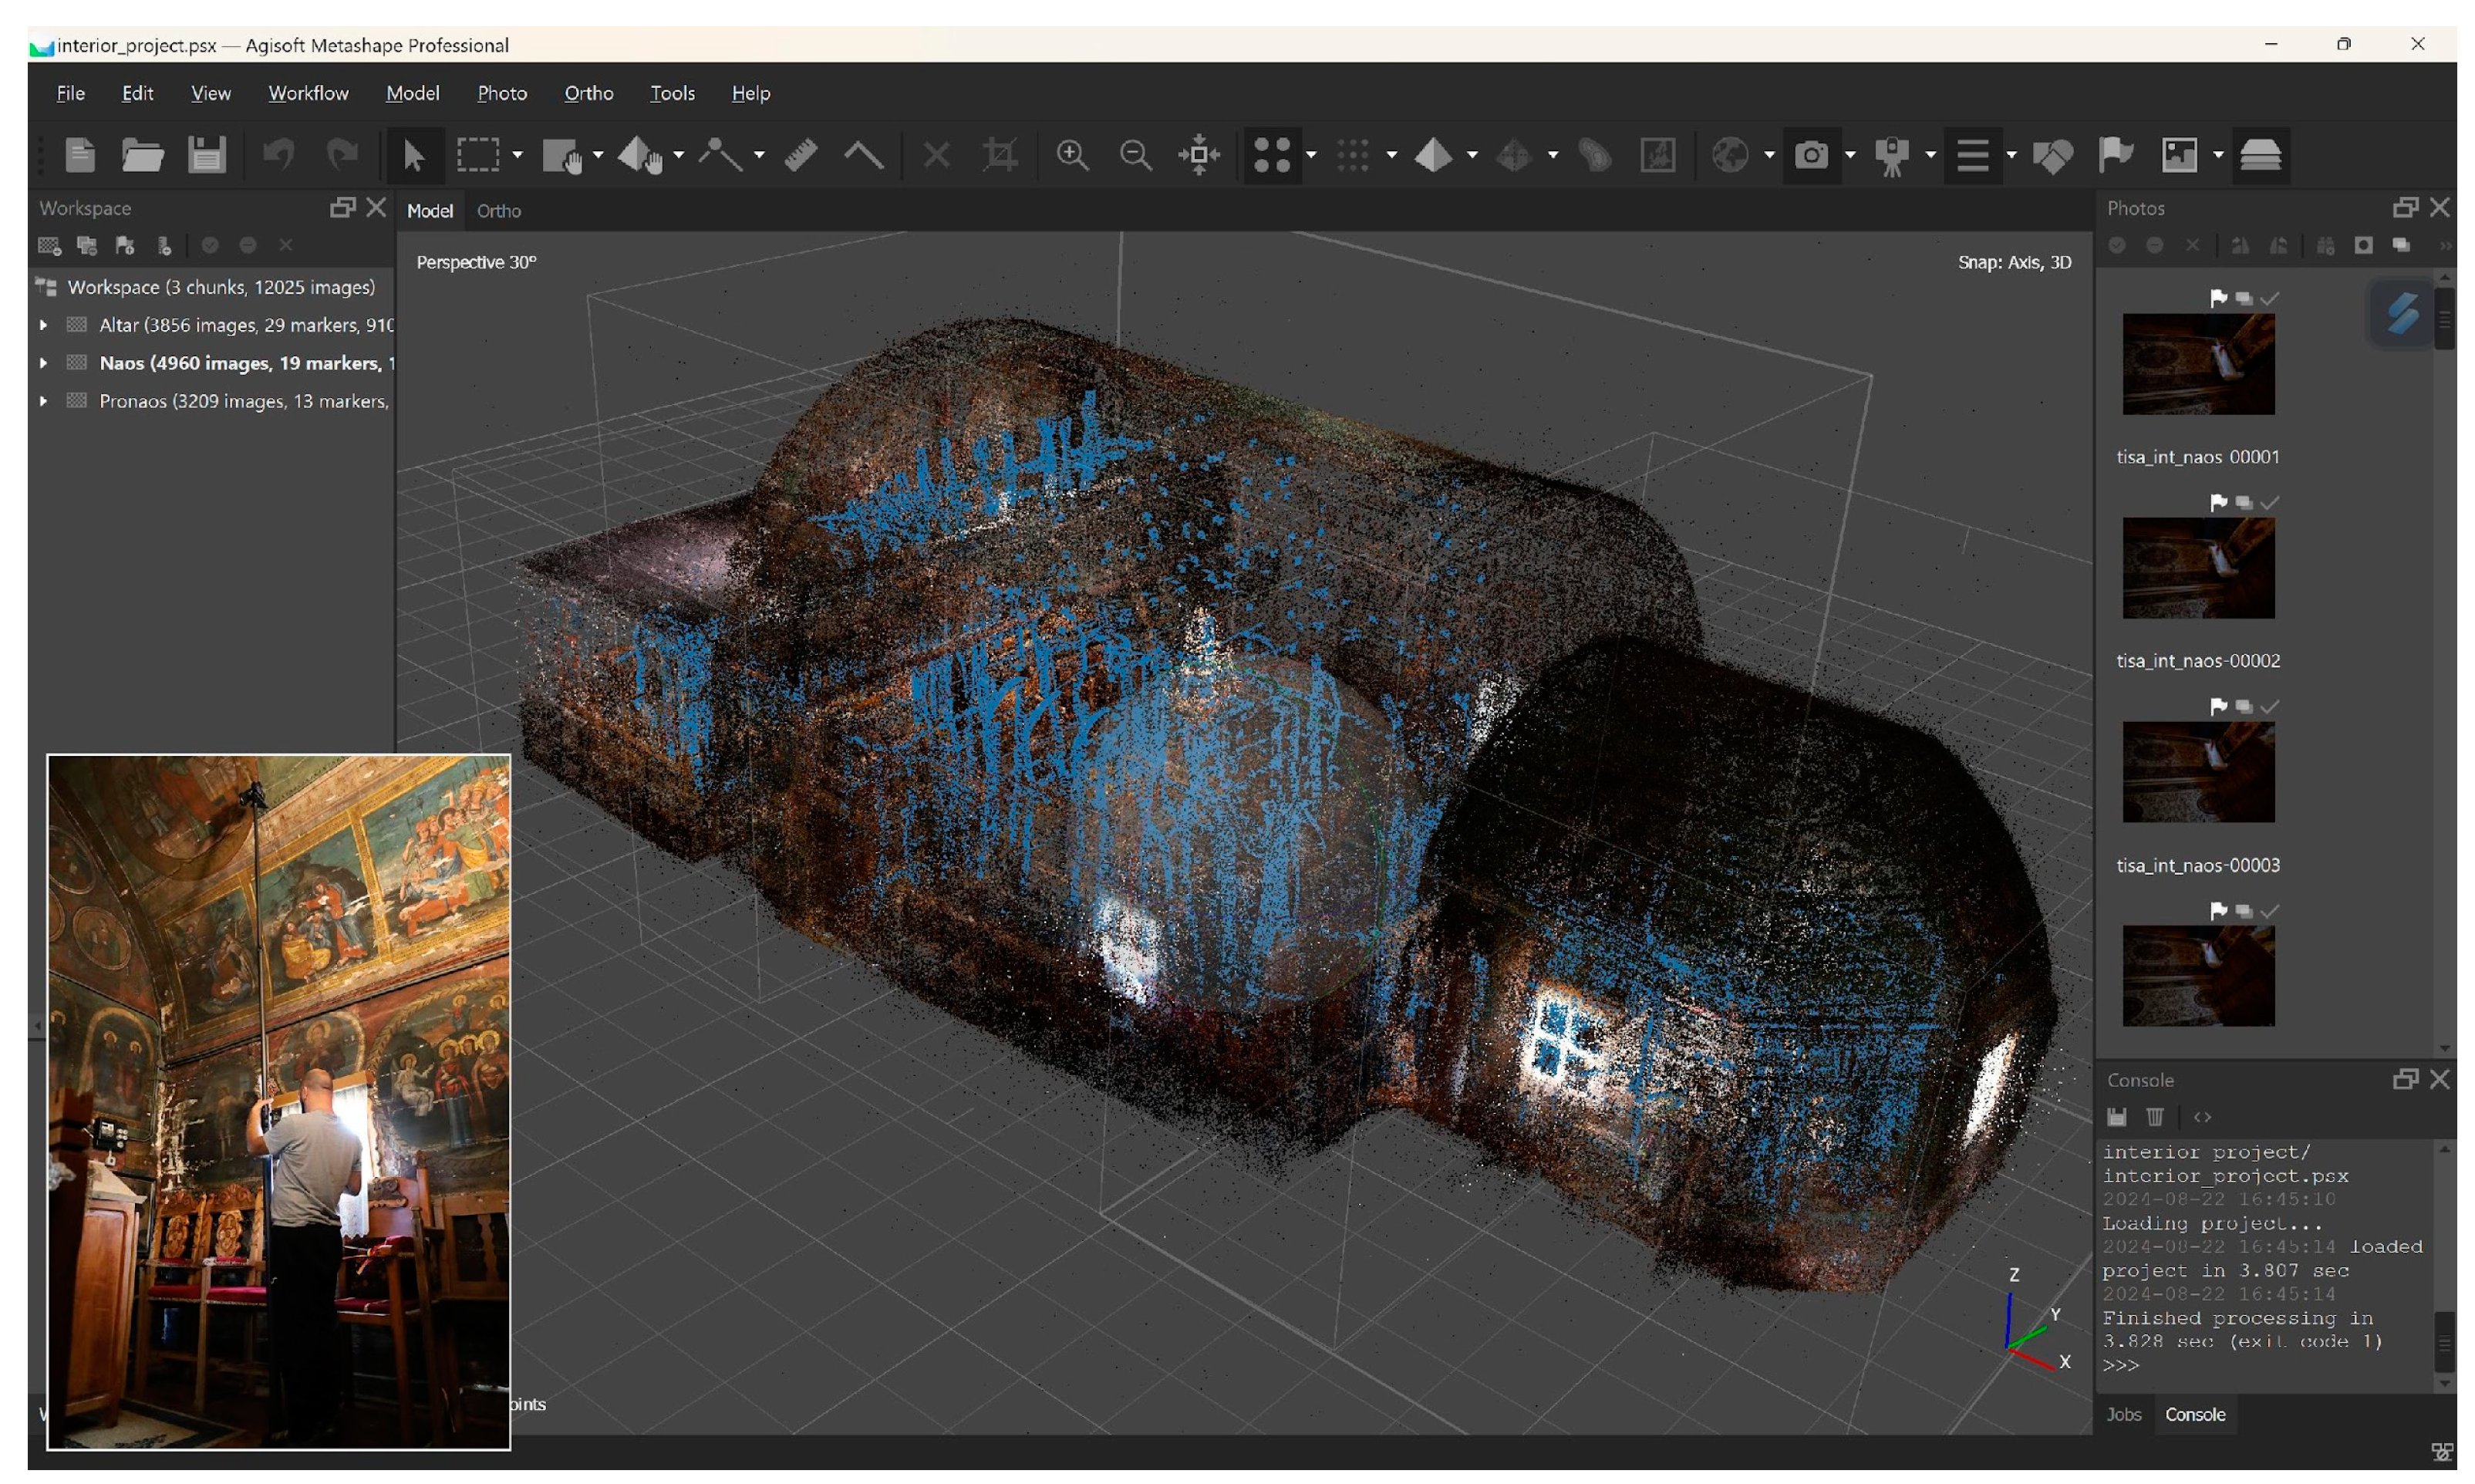Toggle Show Markers flag button

point(2115,155)
